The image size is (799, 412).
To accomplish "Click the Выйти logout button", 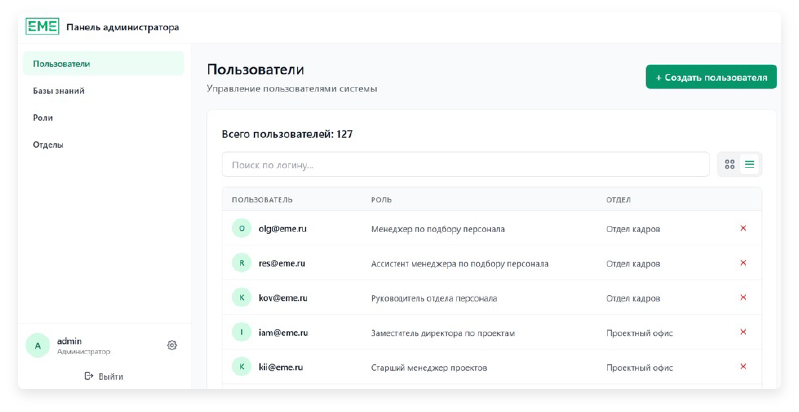I will pyautogui.click(x=104, y=376).
